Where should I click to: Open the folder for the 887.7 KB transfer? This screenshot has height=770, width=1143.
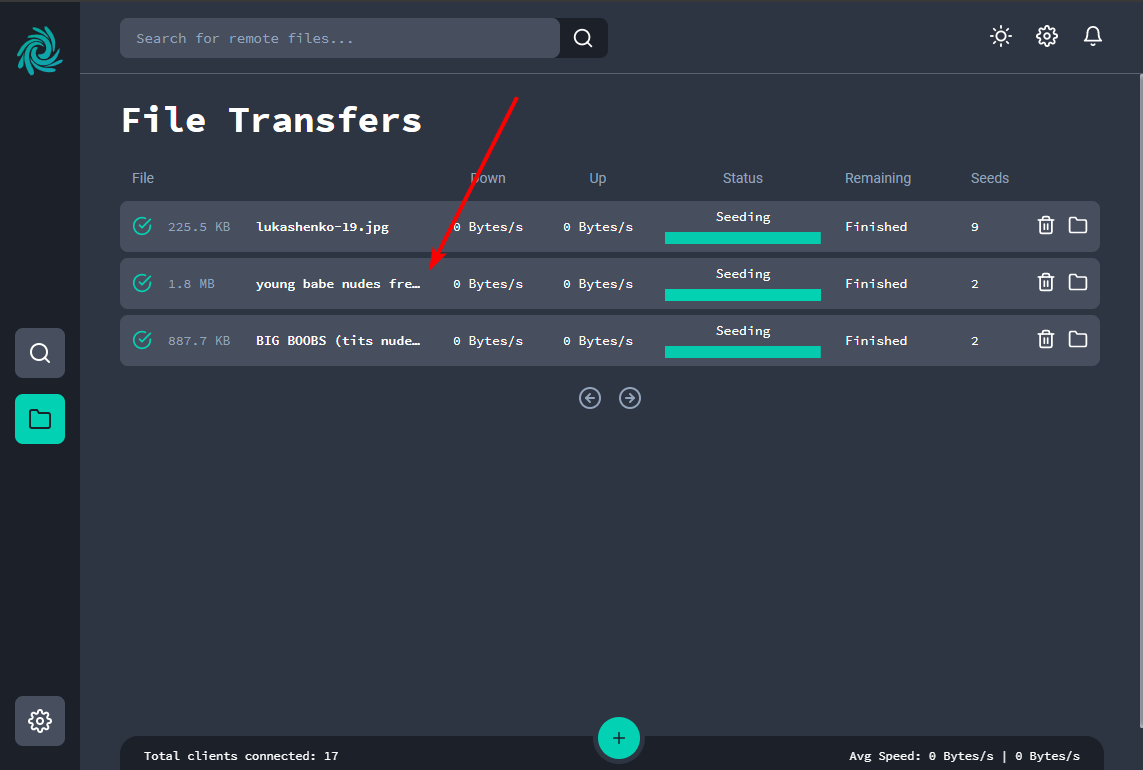(x=1077, y=340)
